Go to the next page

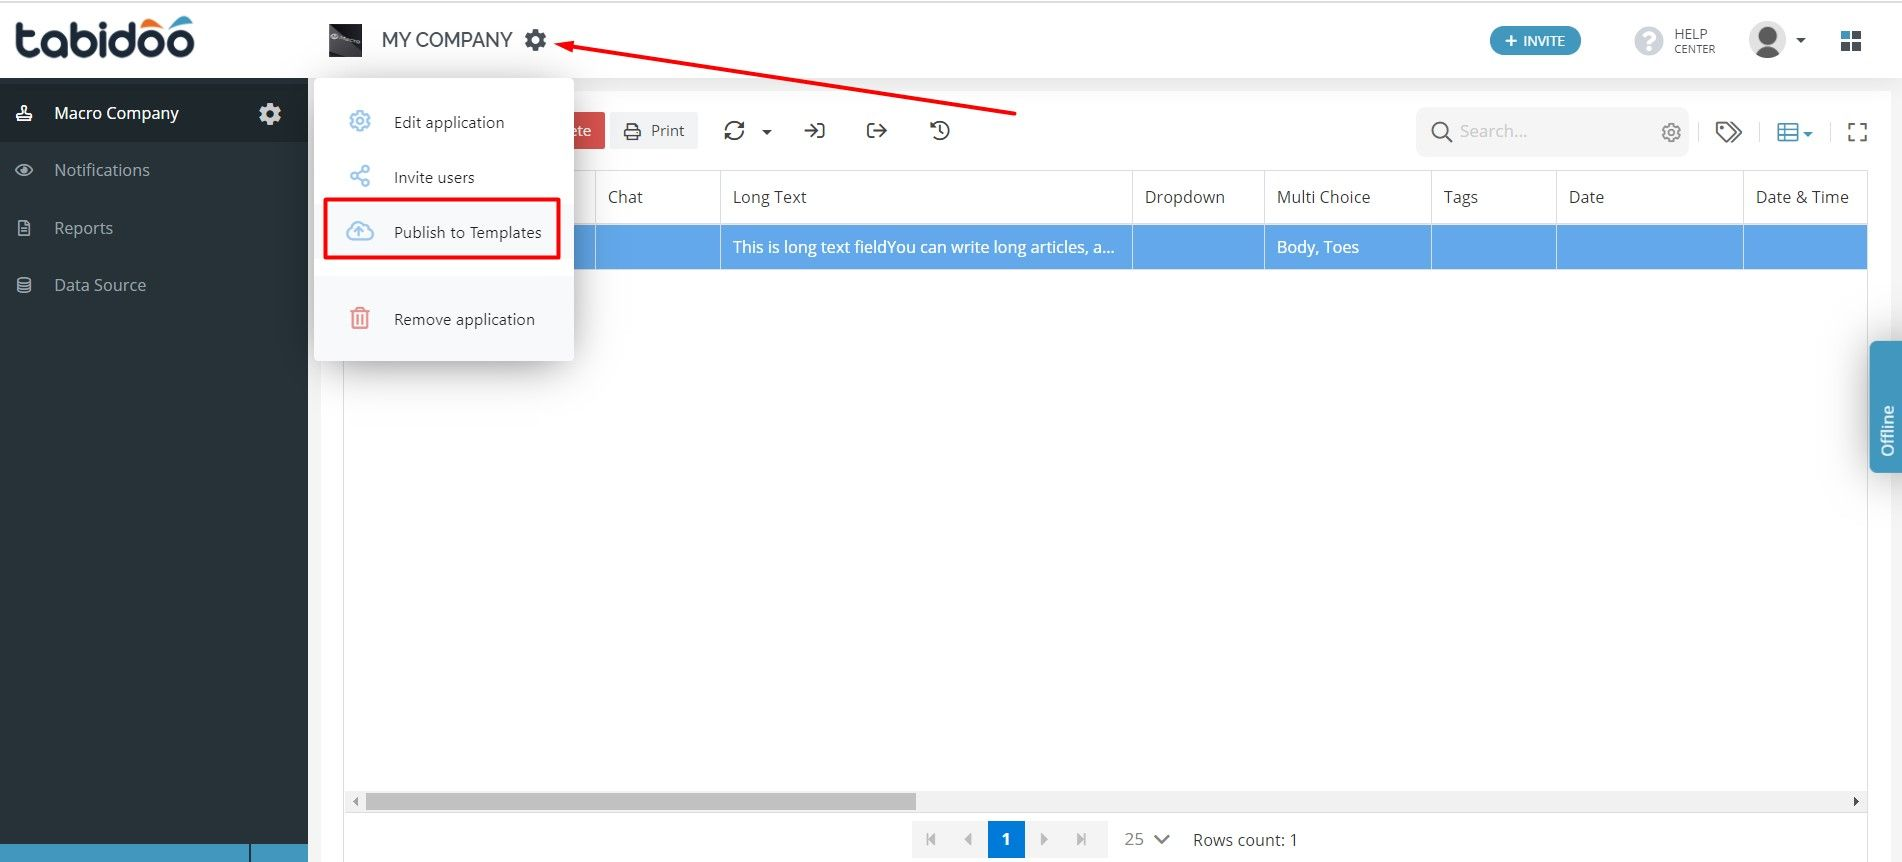[x=1044, y=840]
